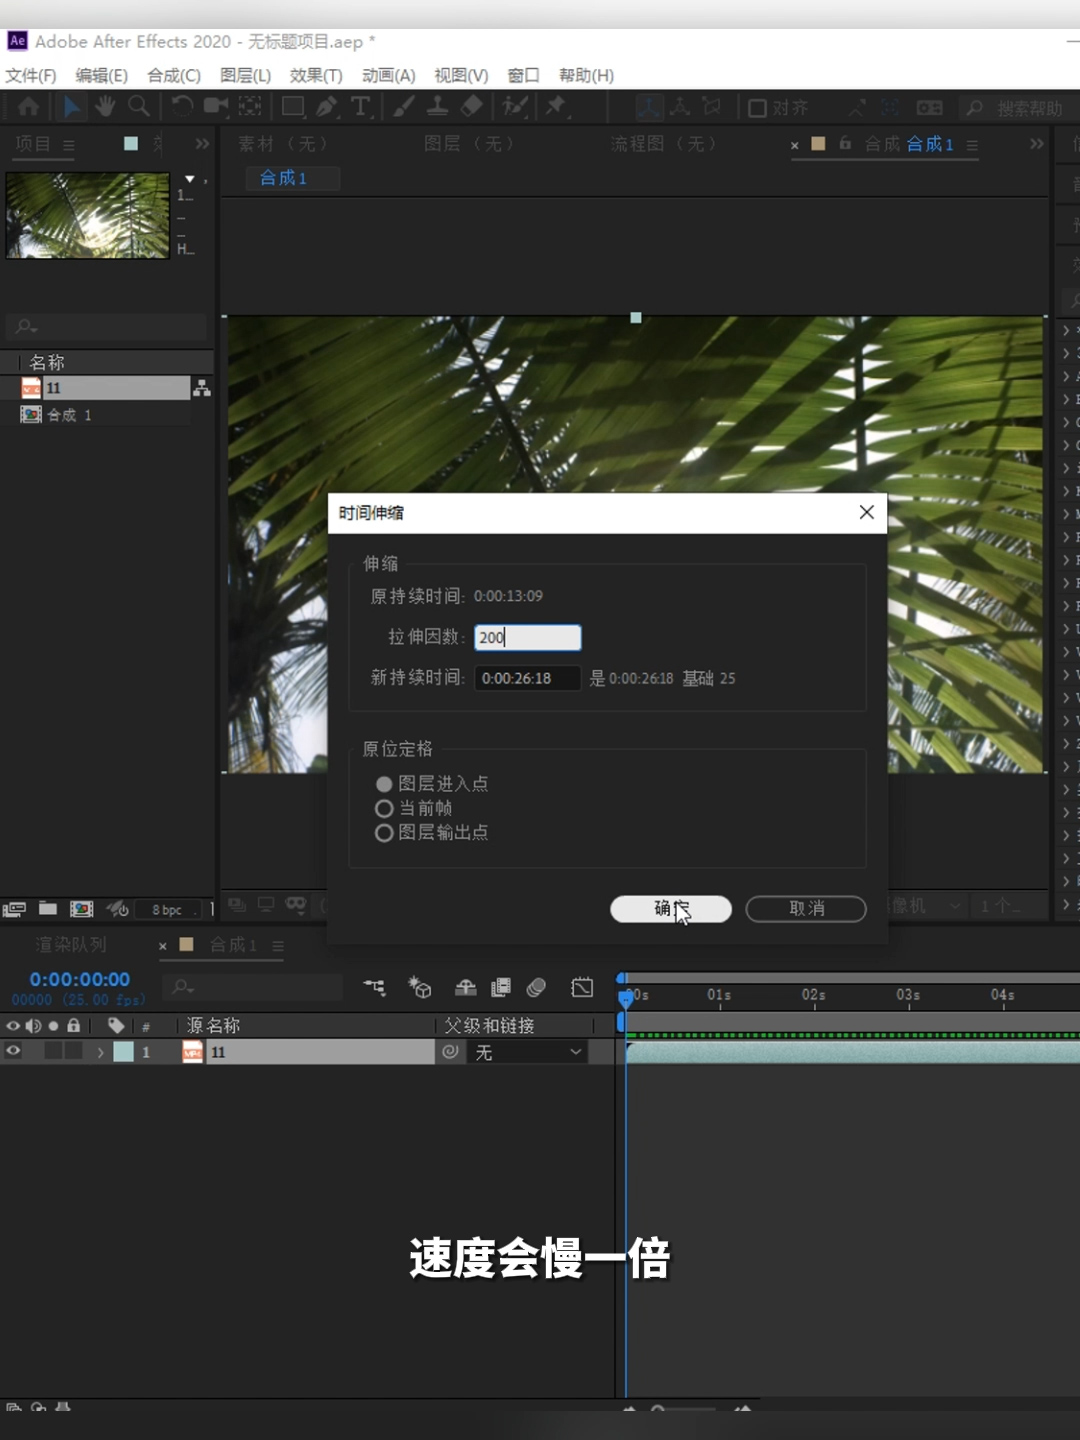Open the composition mini-flowchart icon in timeline
The image size is (1080, 1440).
point(374,988)
